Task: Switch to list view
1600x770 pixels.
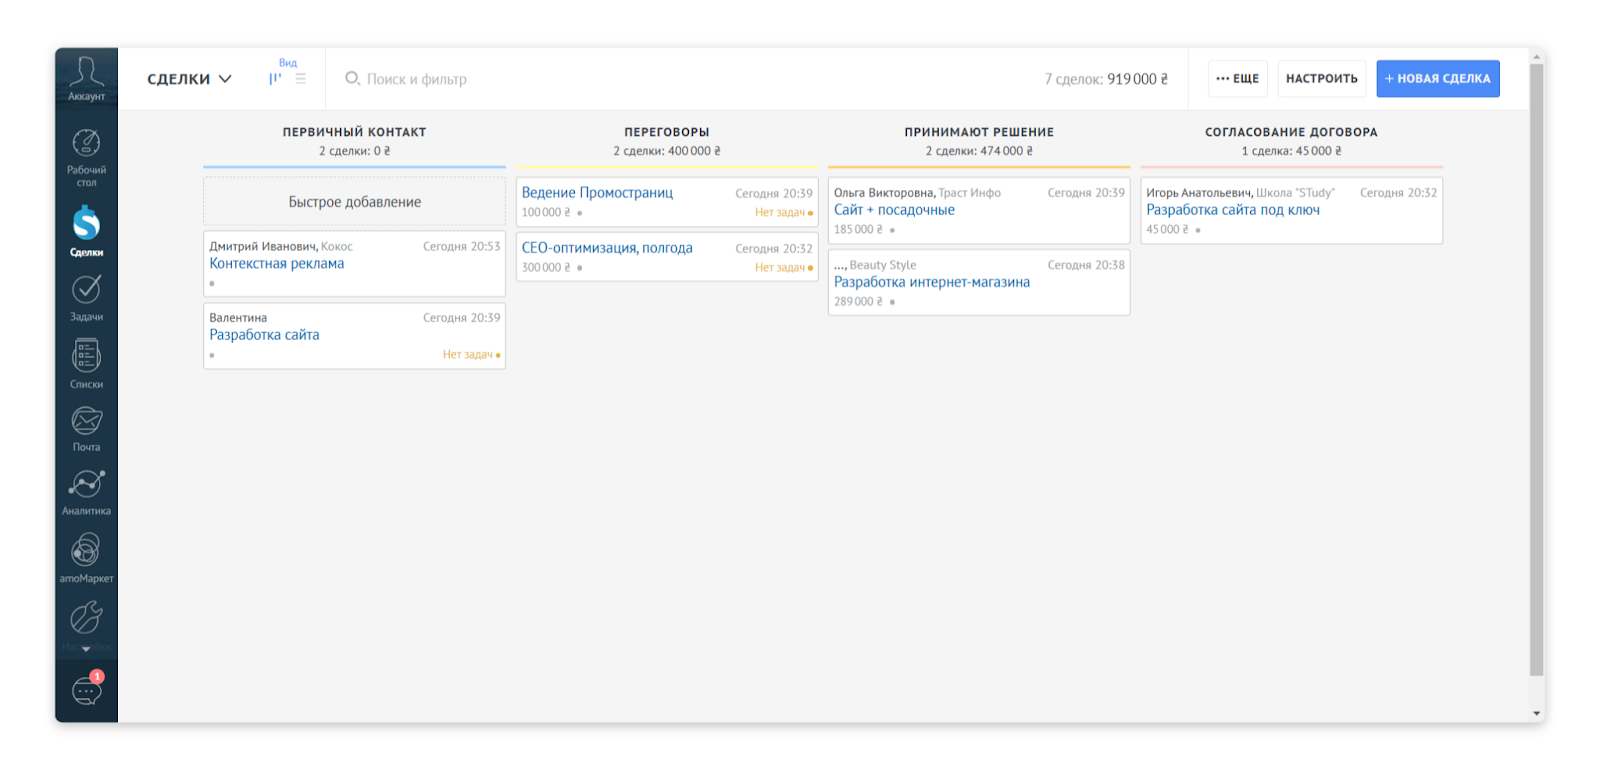Action: click(301, 79)
